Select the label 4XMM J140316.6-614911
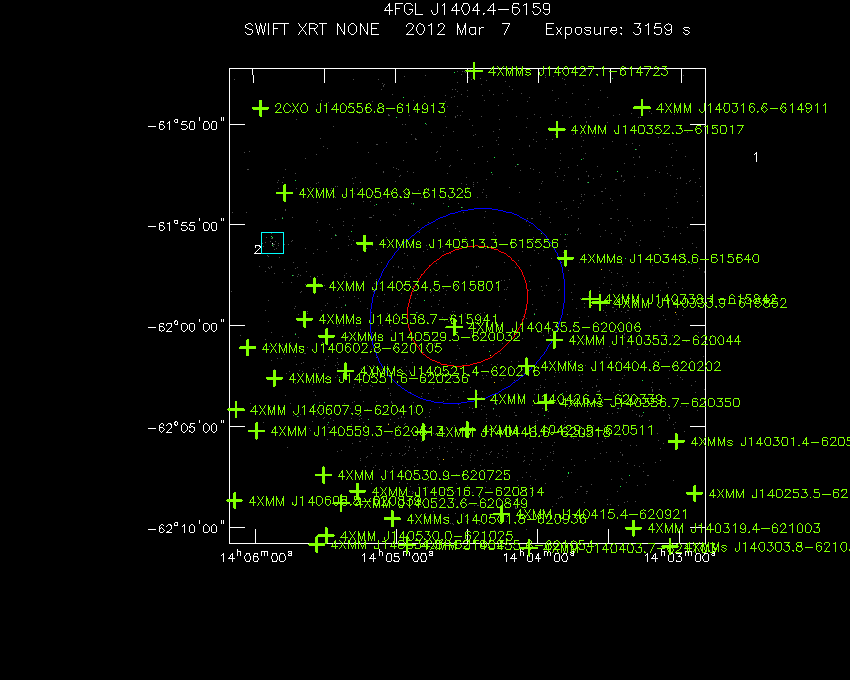 742,108
